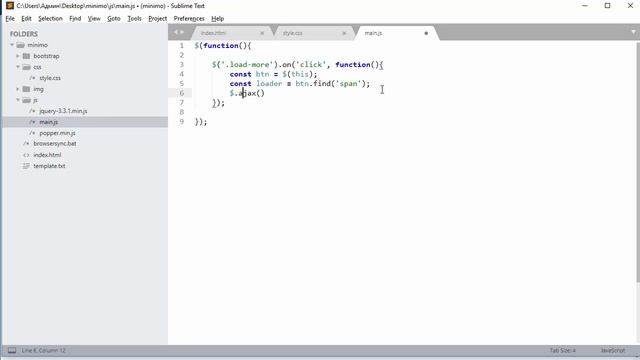Click the FOLDERS sidebar heading
This screenshot has height=360, width=640.
pyautogui.click(x=24, y=34)
